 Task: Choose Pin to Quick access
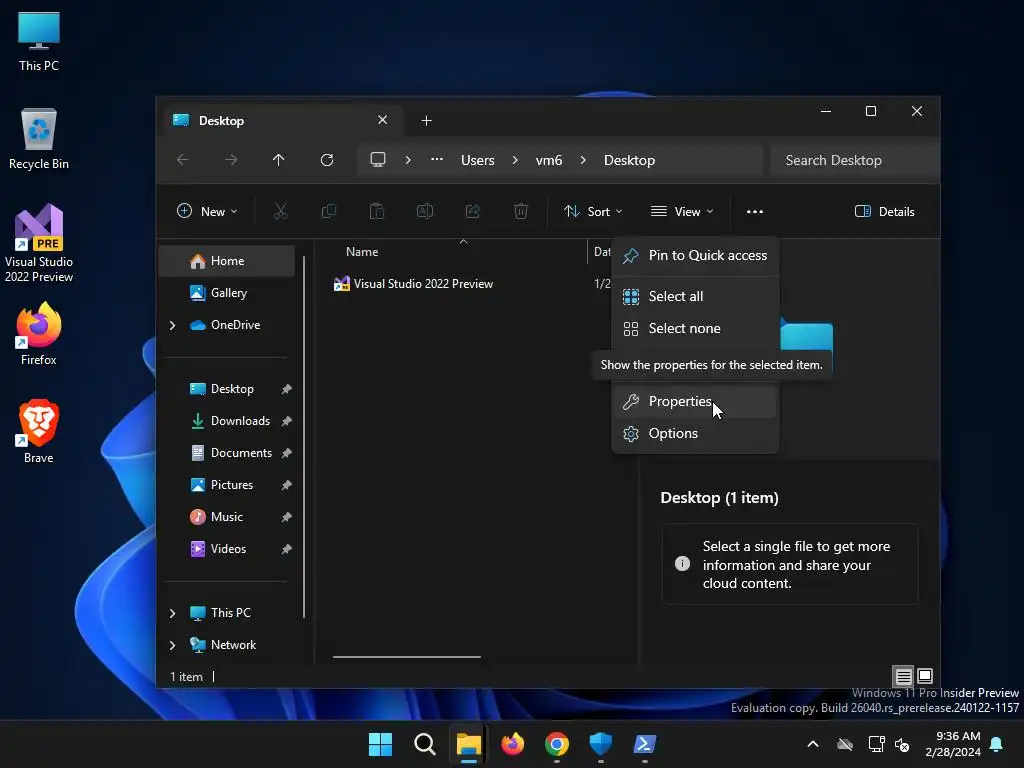click(x=696, y=255)
